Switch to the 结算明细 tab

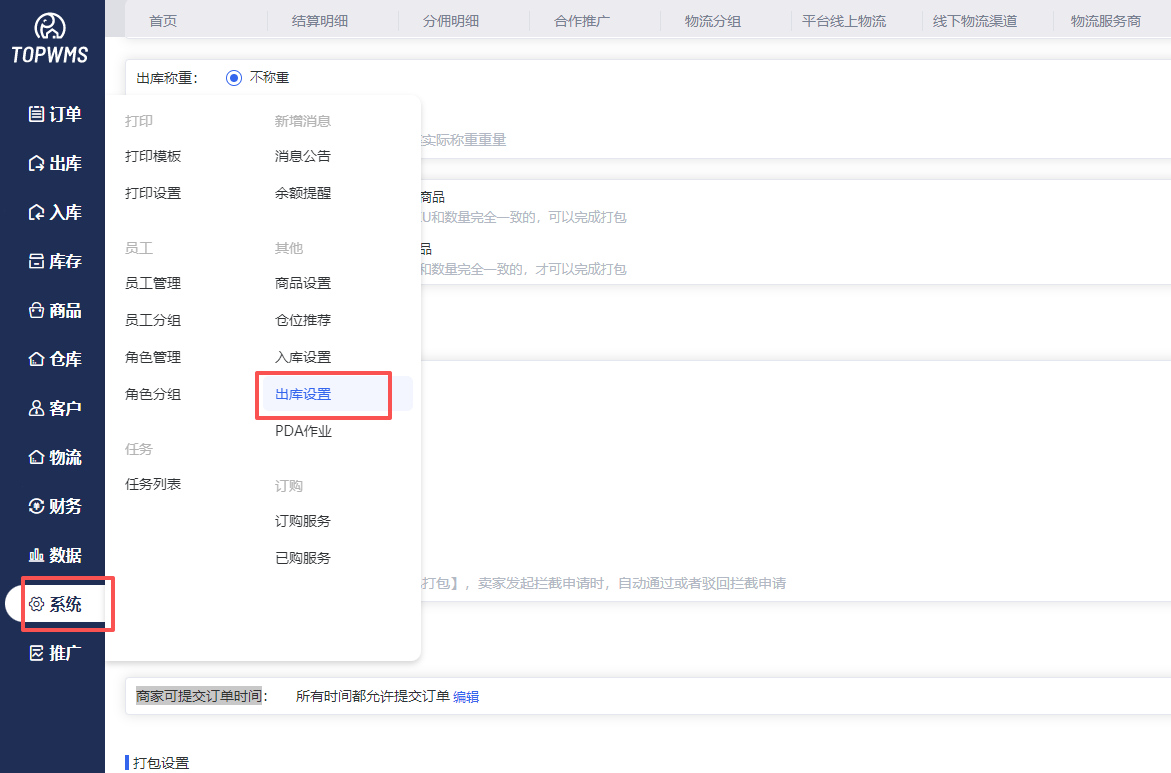coord(320,21)
